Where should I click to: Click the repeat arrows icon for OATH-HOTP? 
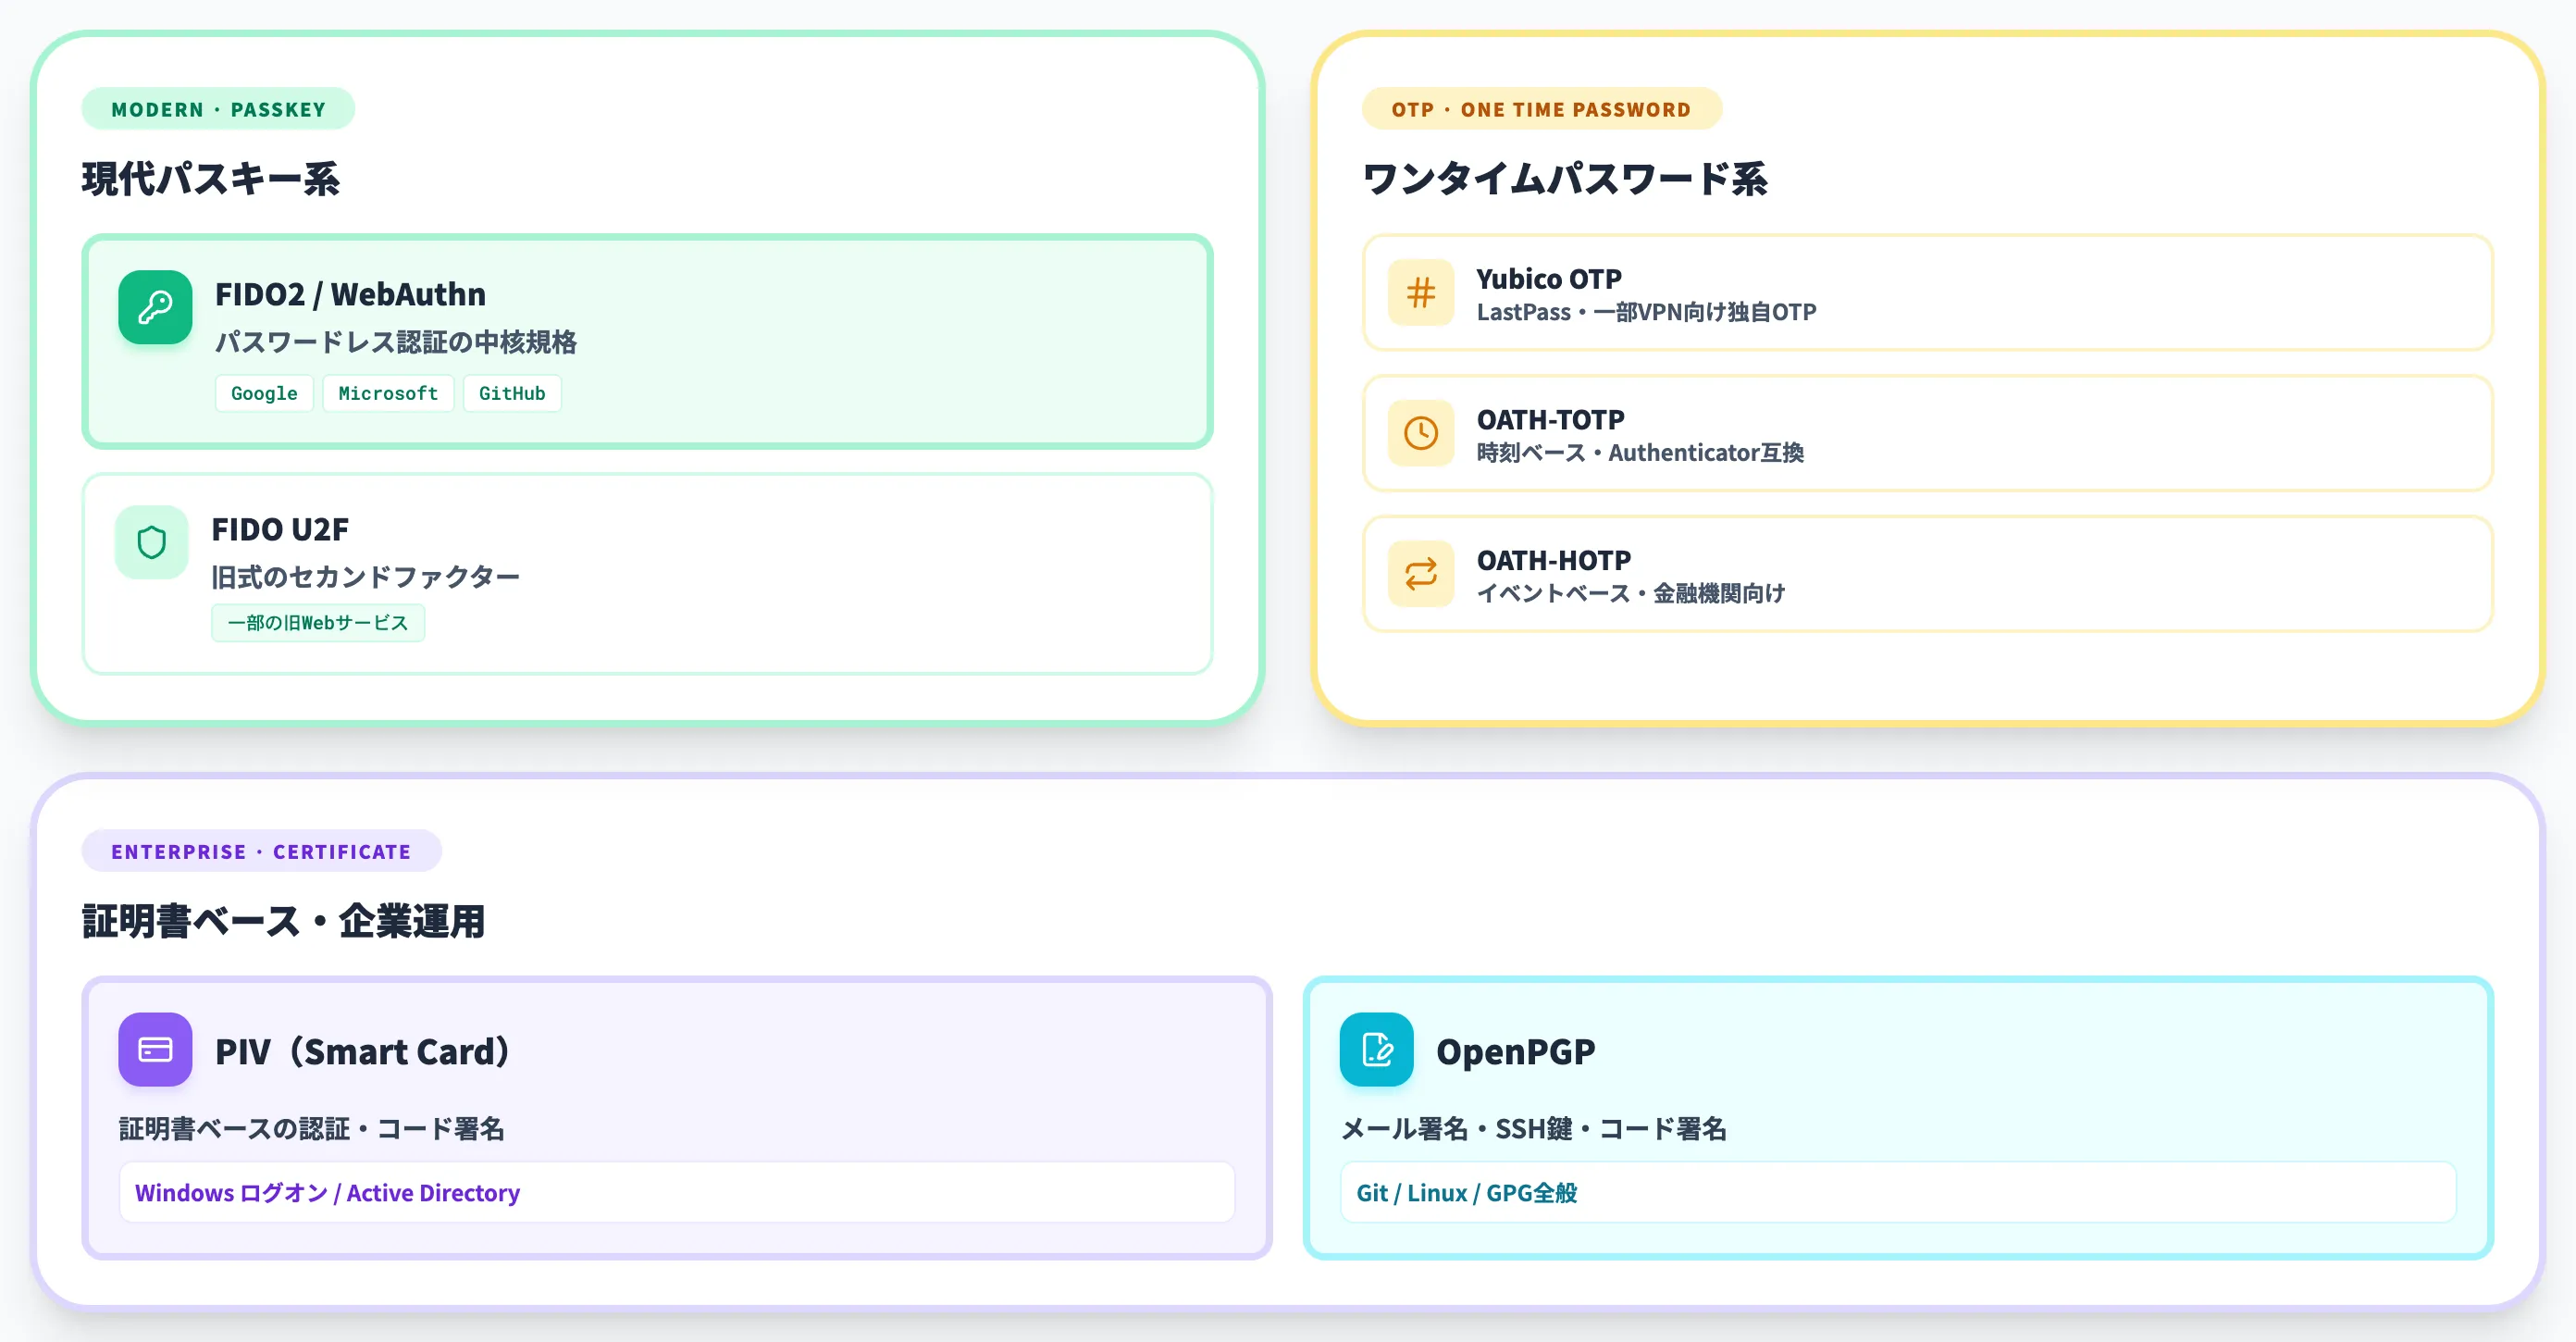[x=1420, y=574]
